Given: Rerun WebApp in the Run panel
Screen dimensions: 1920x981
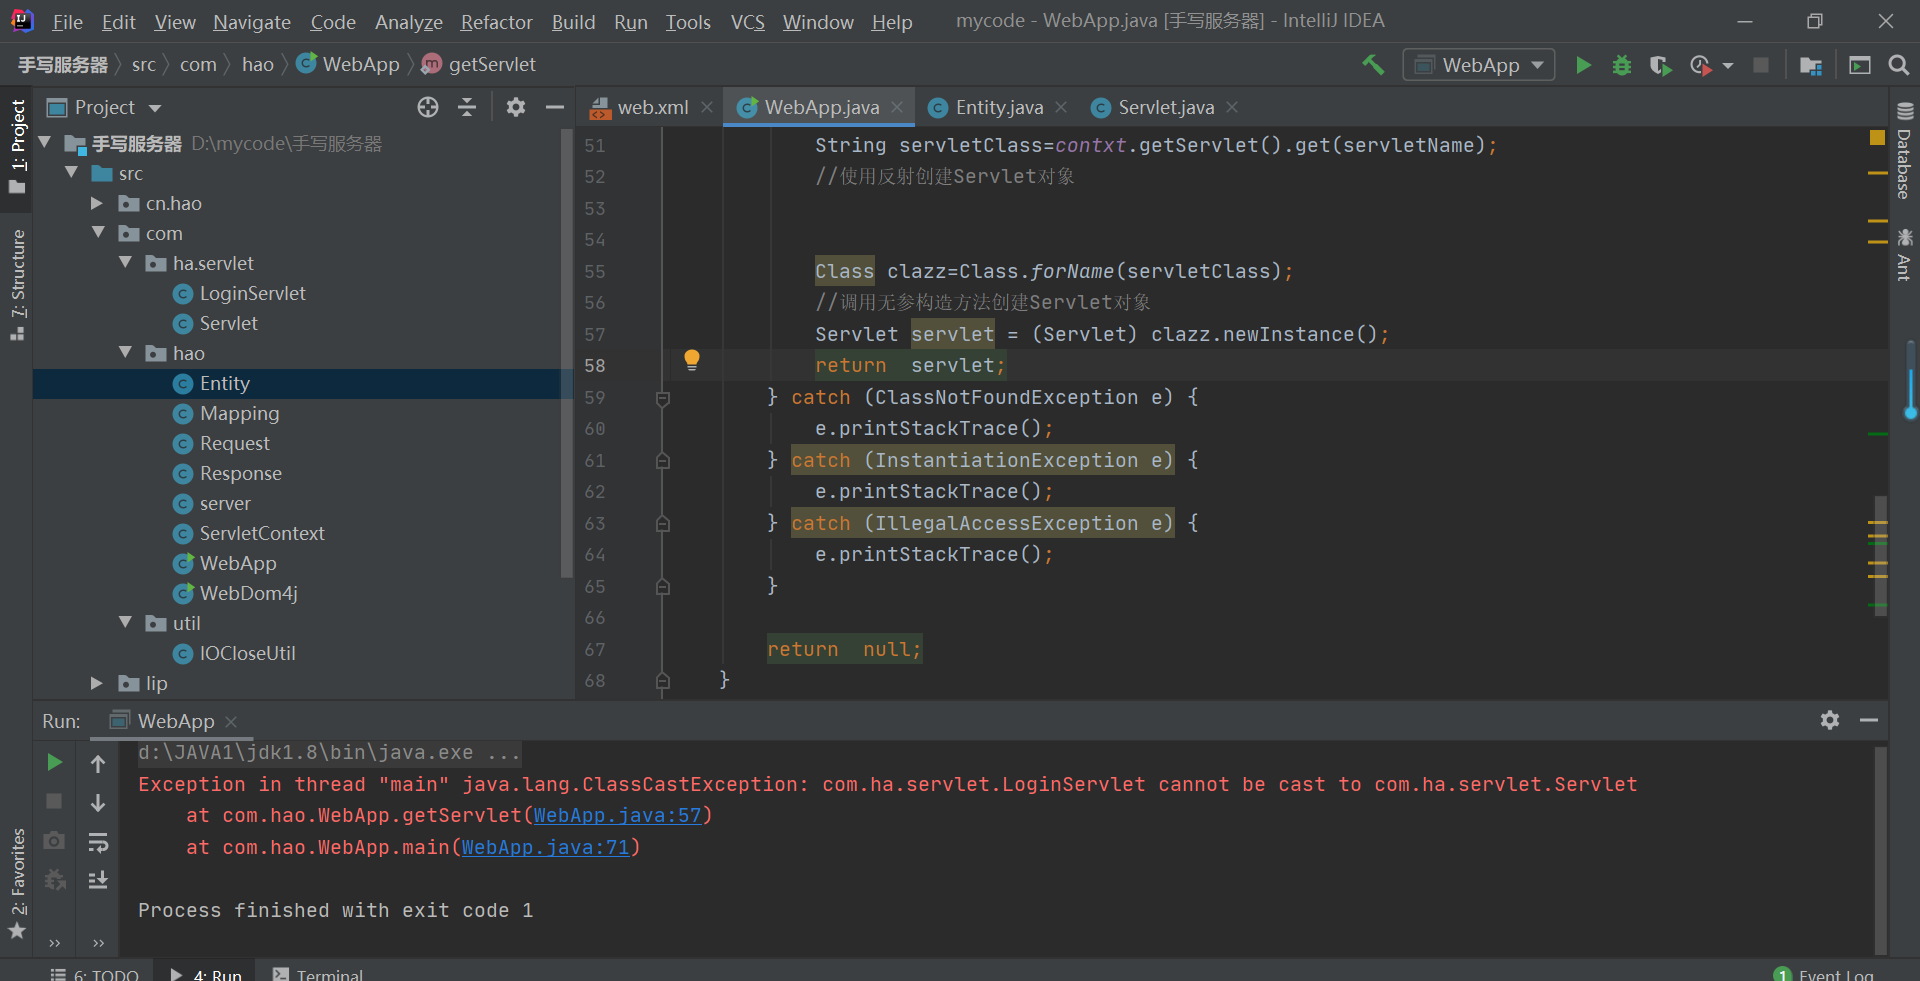Looking at the screenshot, I should pyautogui.click(x=55, y=763).
